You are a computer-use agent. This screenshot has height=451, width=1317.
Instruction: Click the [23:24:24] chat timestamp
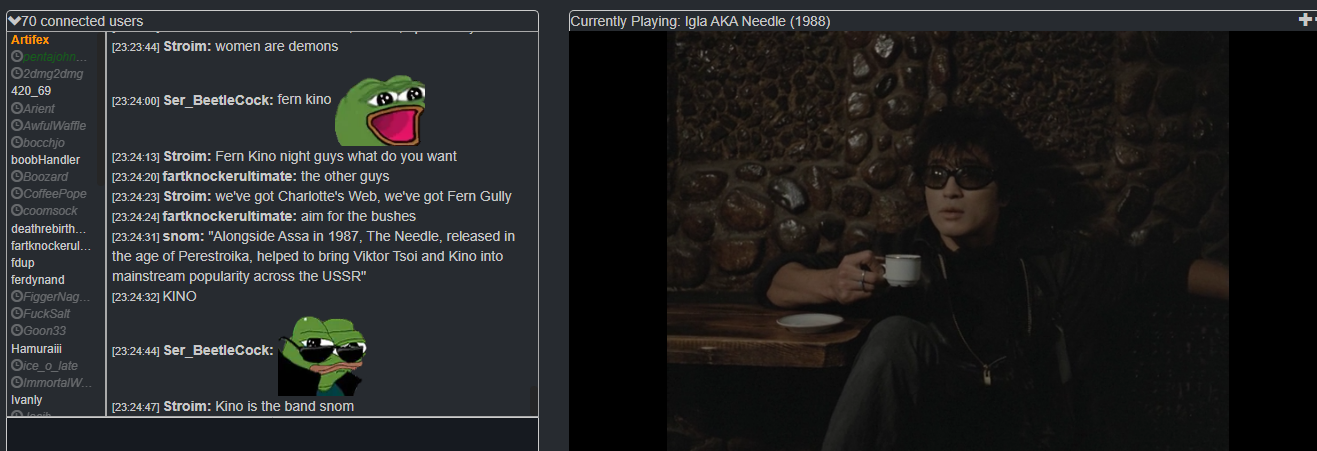point(136,217)
